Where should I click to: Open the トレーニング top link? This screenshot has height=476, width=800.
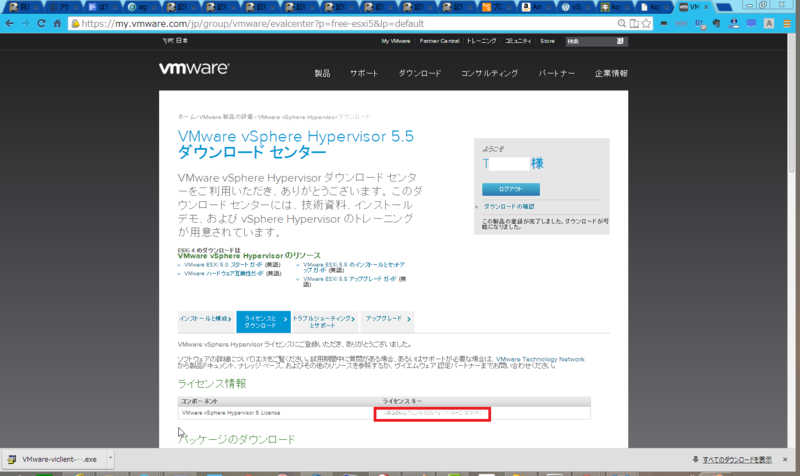482,41
